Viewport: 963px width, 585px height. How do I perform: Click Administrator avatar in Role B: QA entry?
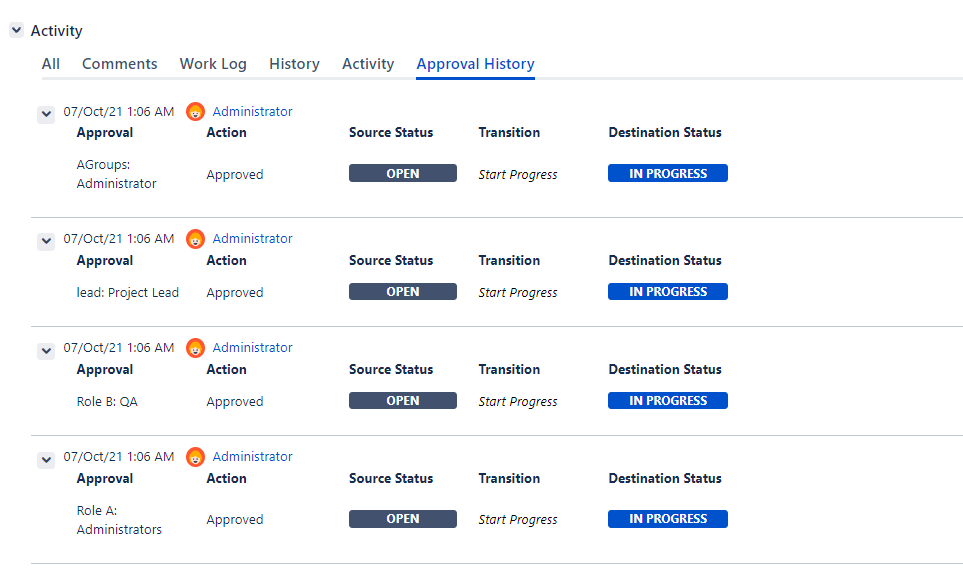coord(195,348)
